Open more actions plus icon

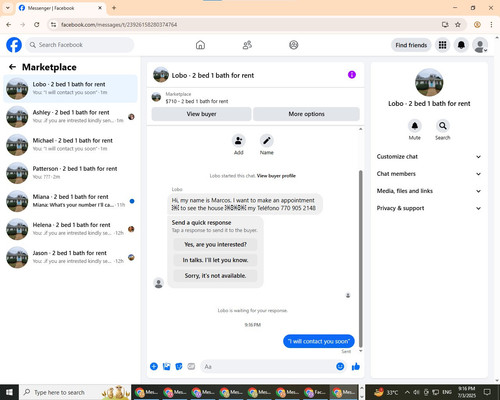tap(154, 367)
